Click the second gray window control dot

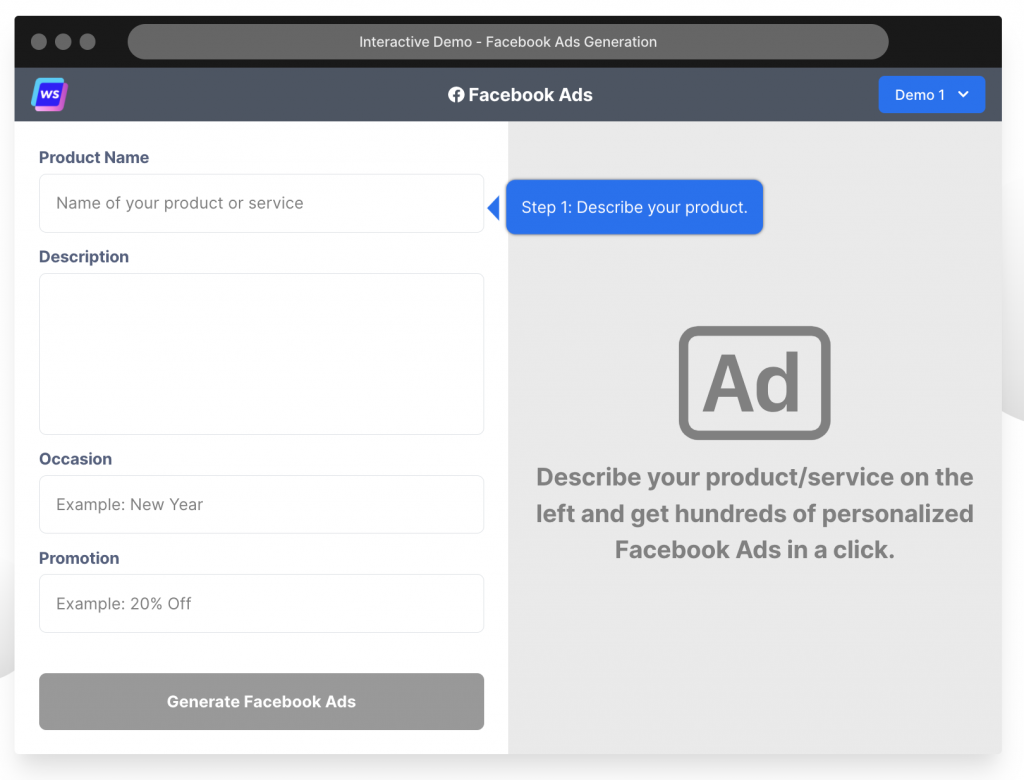[63, 42]
